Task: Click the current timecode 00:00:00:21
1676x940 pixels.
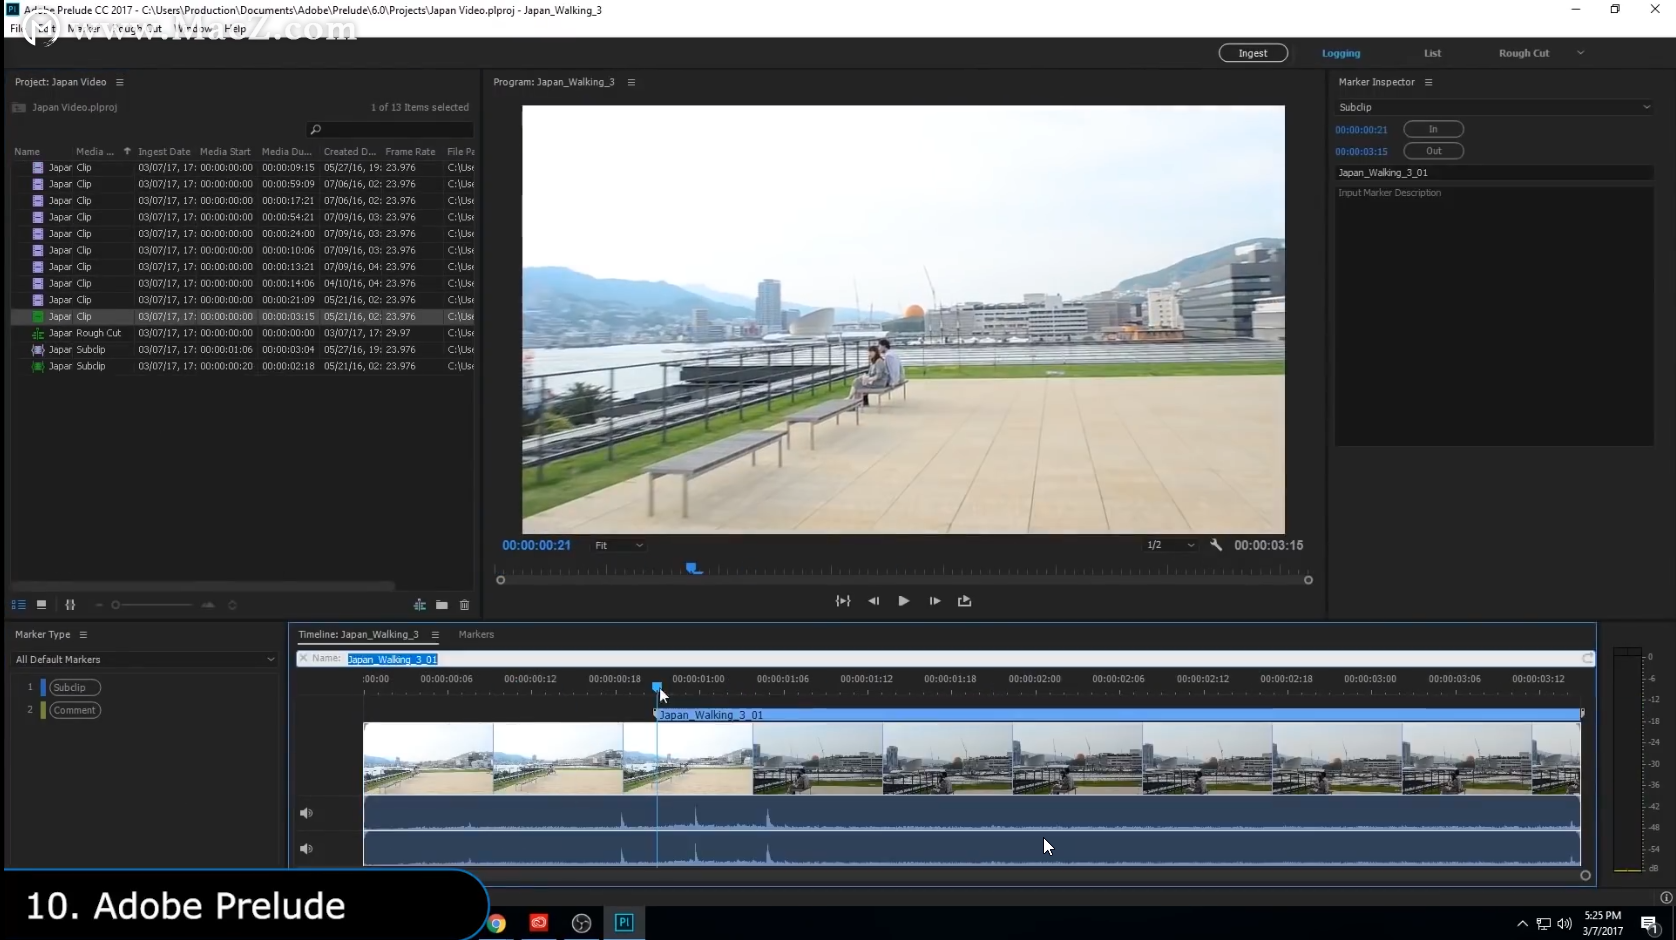Action: (536, 545)
